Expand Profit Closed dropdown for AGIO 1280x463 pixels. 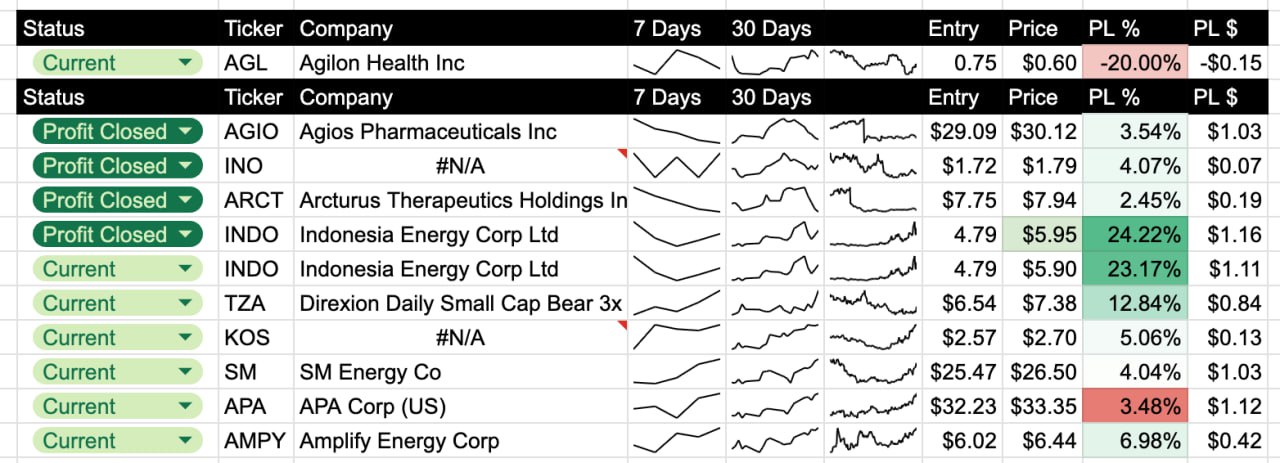click(x=184, y=132)
